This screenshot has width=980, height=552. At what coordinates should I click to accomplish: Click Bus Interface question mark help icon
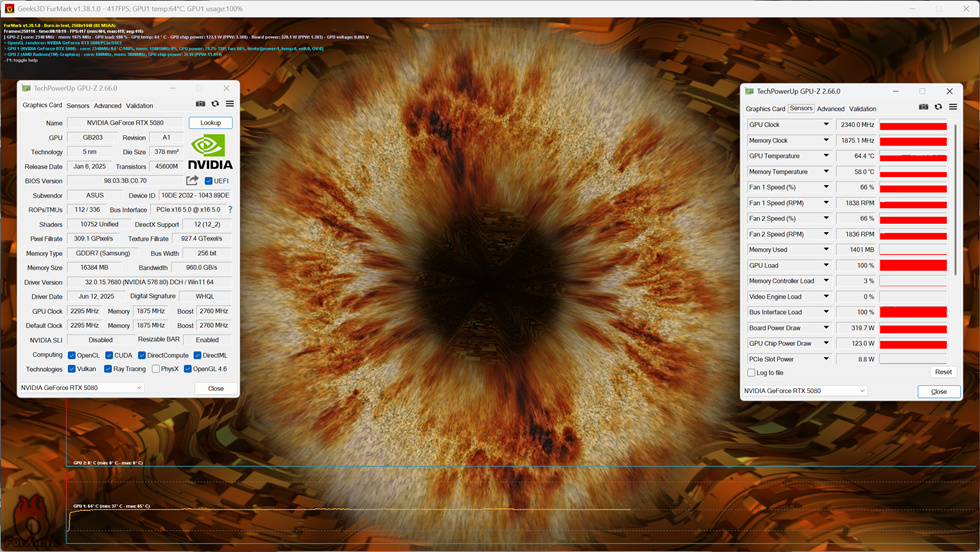230,209
